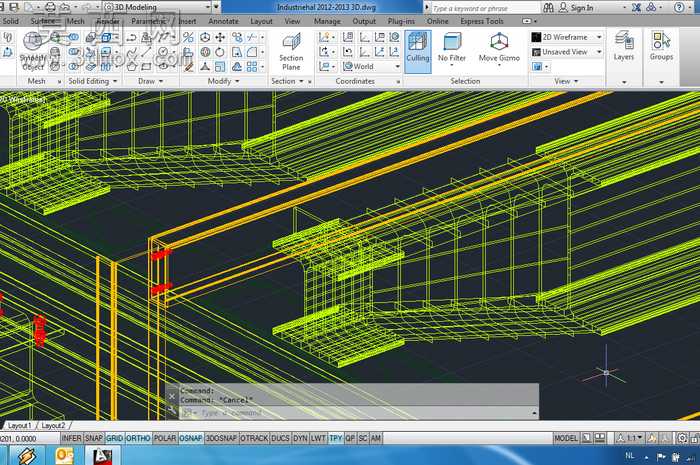Switch to the Layout2 tab
Screen dimensions: 700x465
tap(53, 426)
